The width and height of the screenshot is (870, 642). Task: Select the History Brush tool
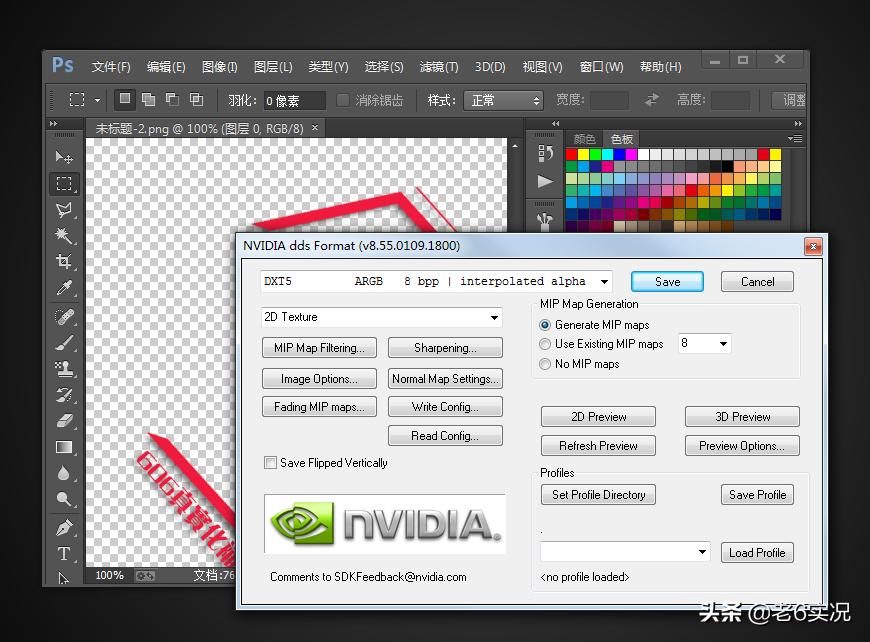click(x=64, y=395)
